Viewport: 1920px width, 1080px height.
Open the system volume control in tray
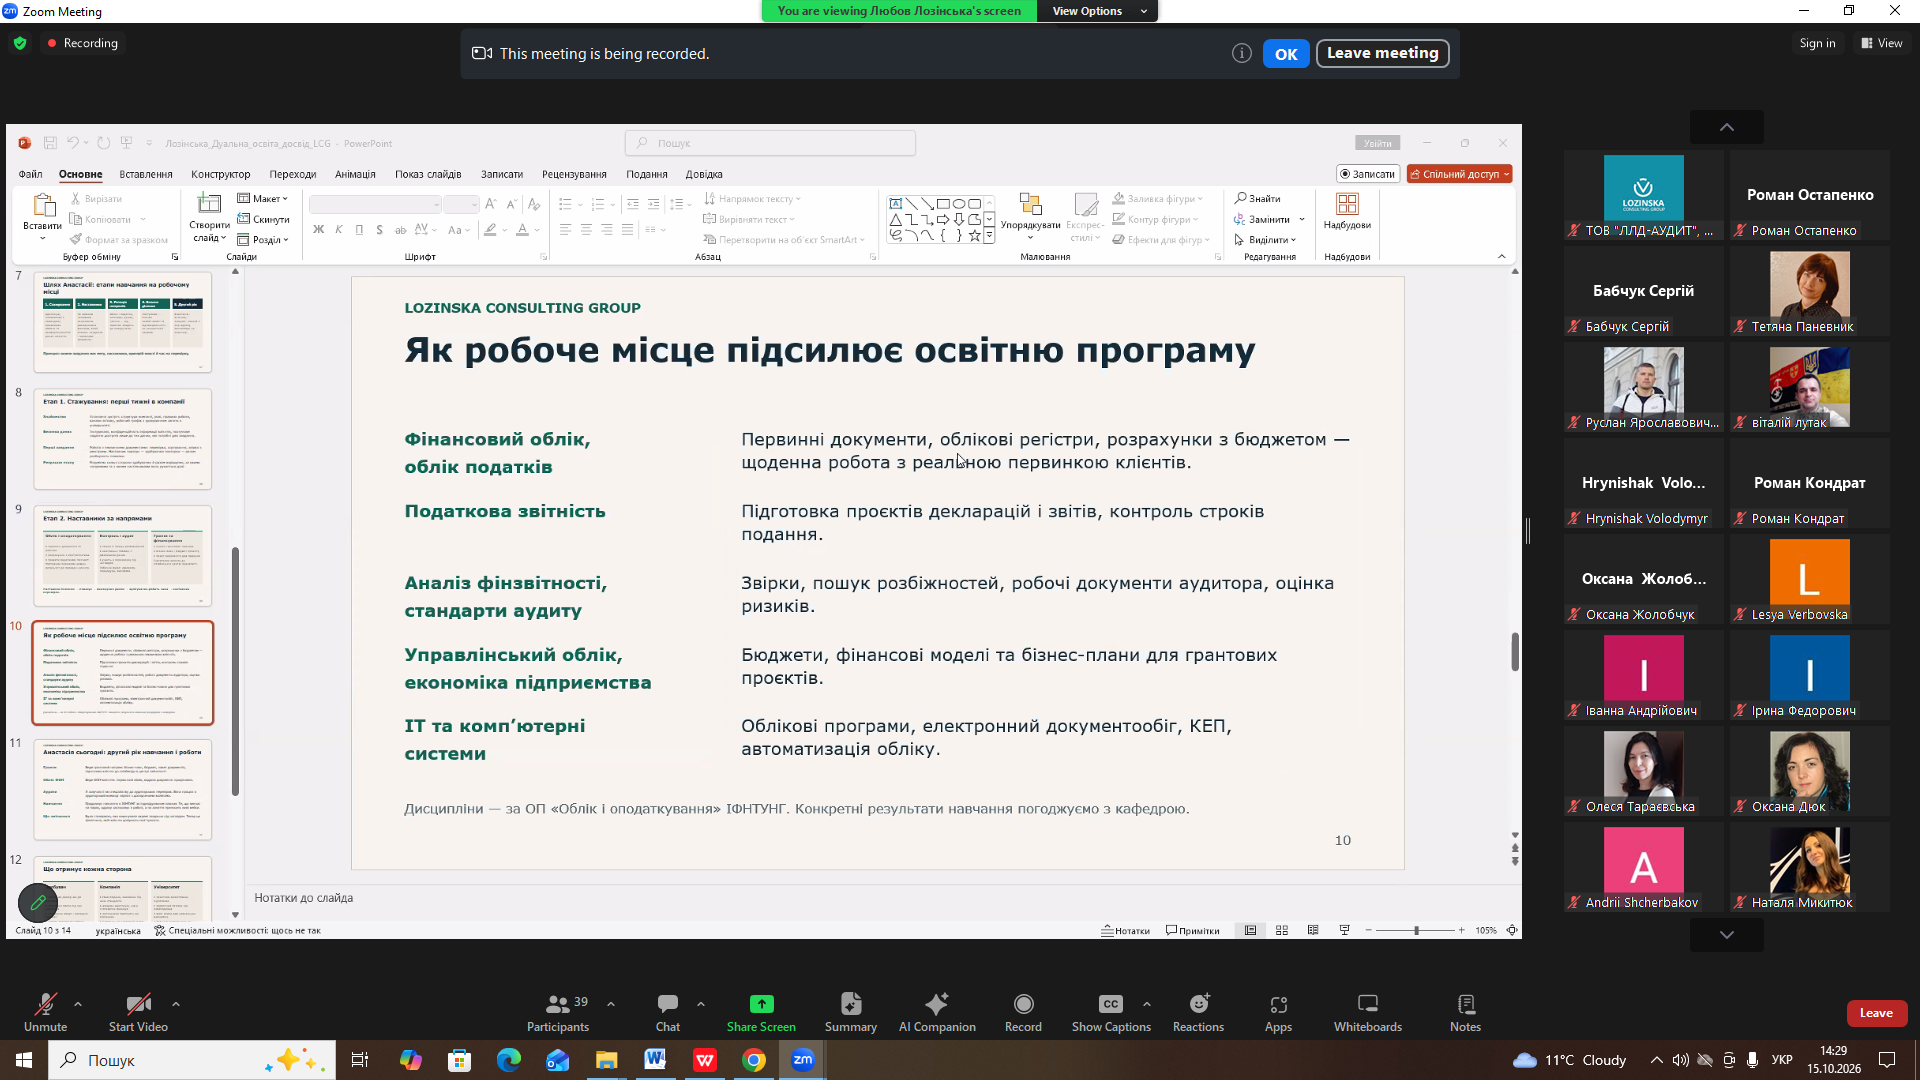(x=1681, y=1060)
